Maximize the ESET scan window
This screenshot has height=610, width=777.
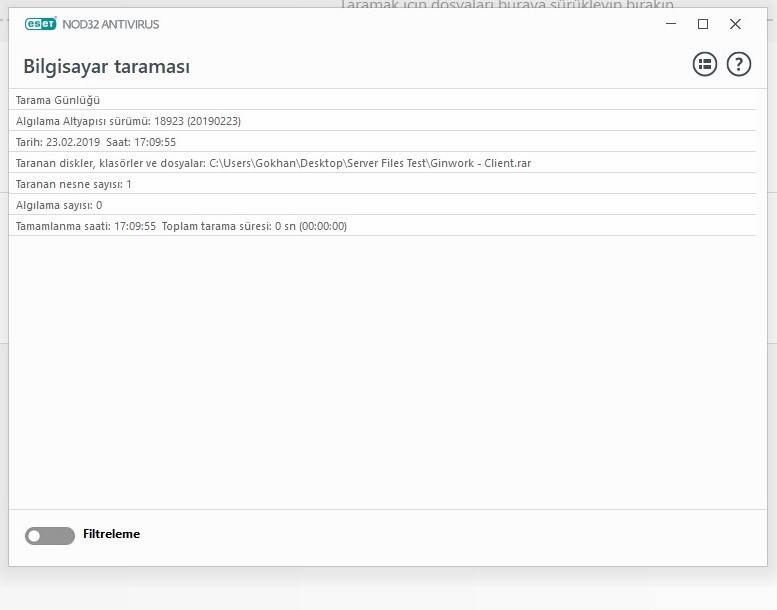pyautogui.click(x=703, y=24)
